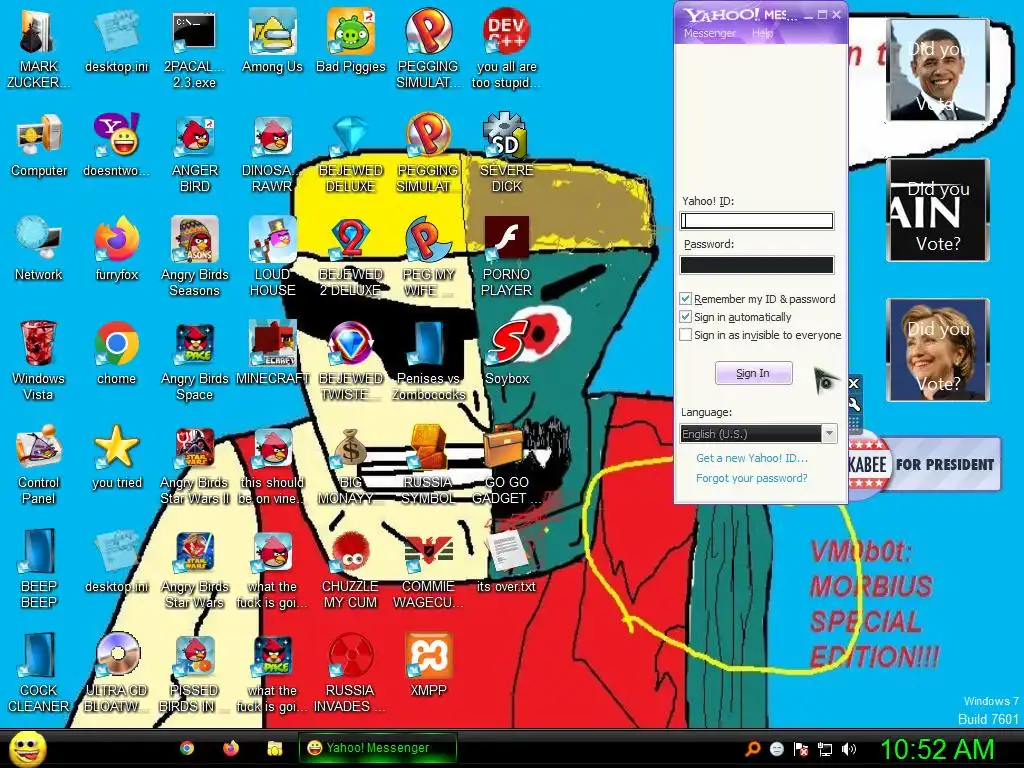The width and height of the screenshot is (1024, 768).
Task: Open Angry Birds Space icon
Action: point(194,360)
